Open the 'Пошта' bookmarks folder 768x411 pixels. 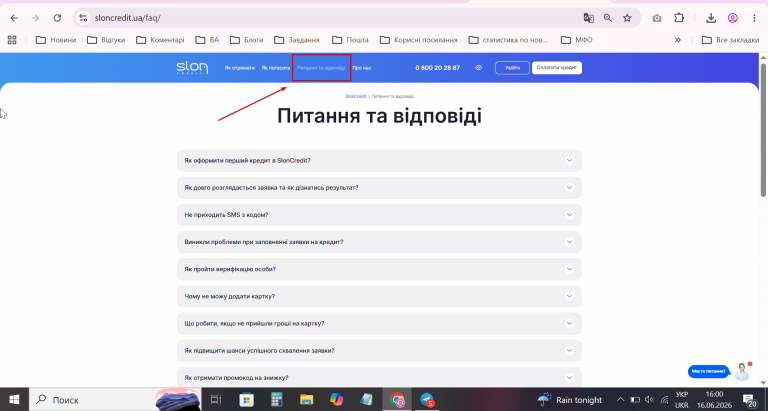[350, 40]
